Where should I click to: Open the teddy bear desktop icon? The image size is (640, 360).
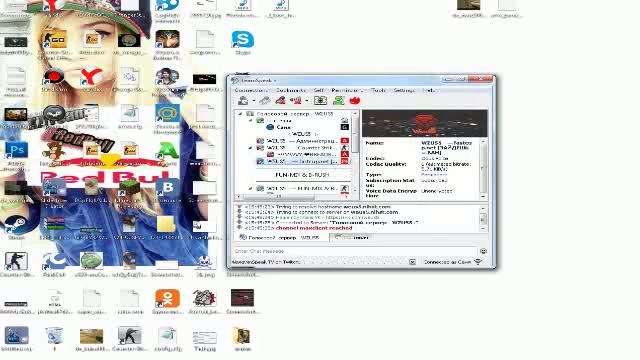coord(54,153)
